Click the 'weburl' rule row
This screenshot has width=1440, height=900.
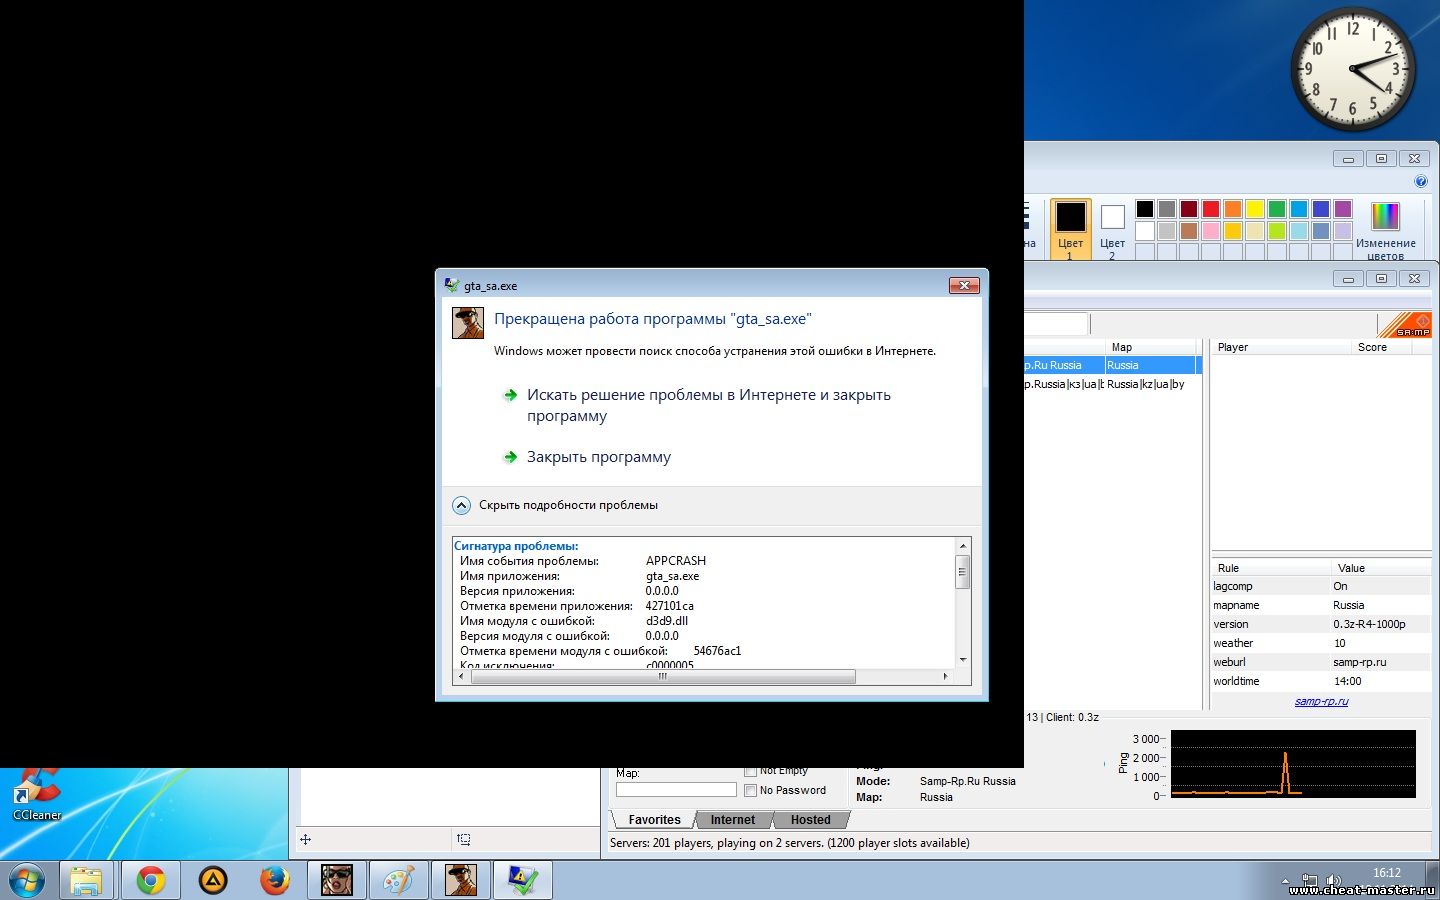(x=1321, y=663)
